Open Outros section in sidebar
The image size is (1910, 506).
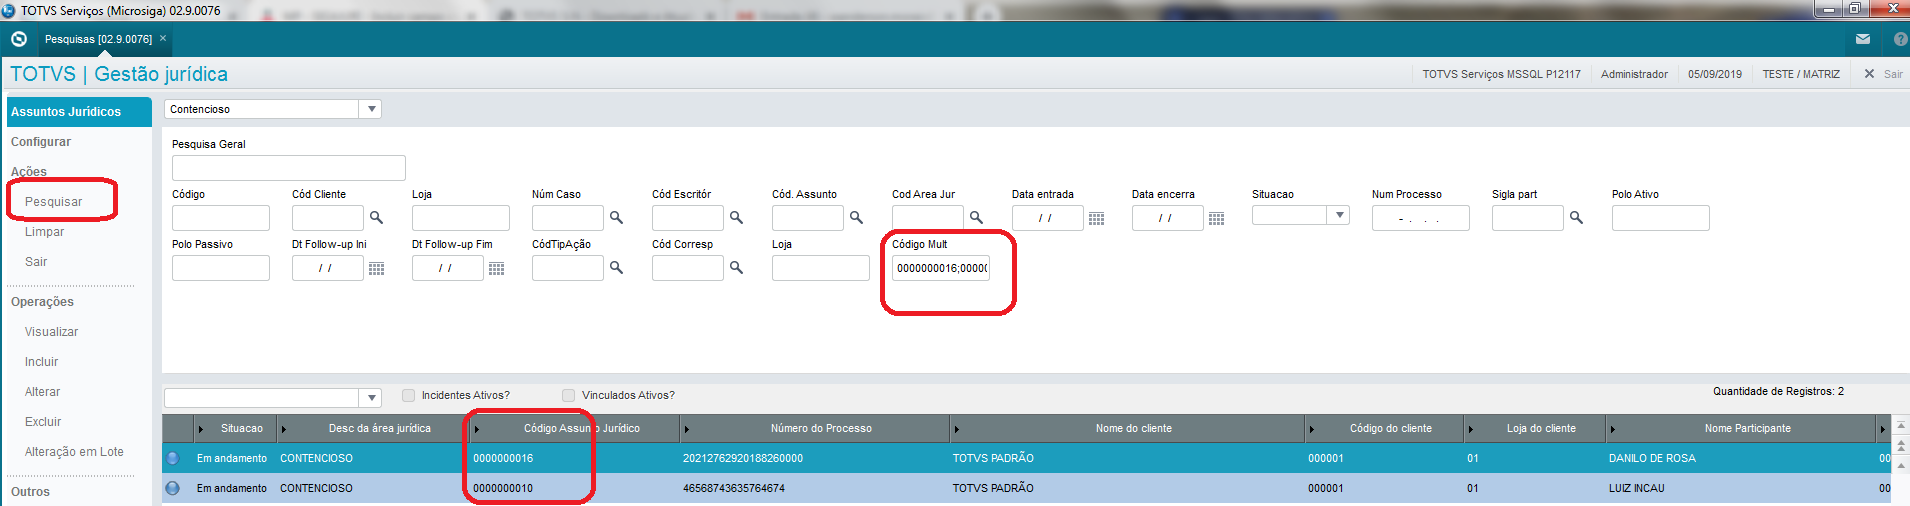click(x=30, y=492)
